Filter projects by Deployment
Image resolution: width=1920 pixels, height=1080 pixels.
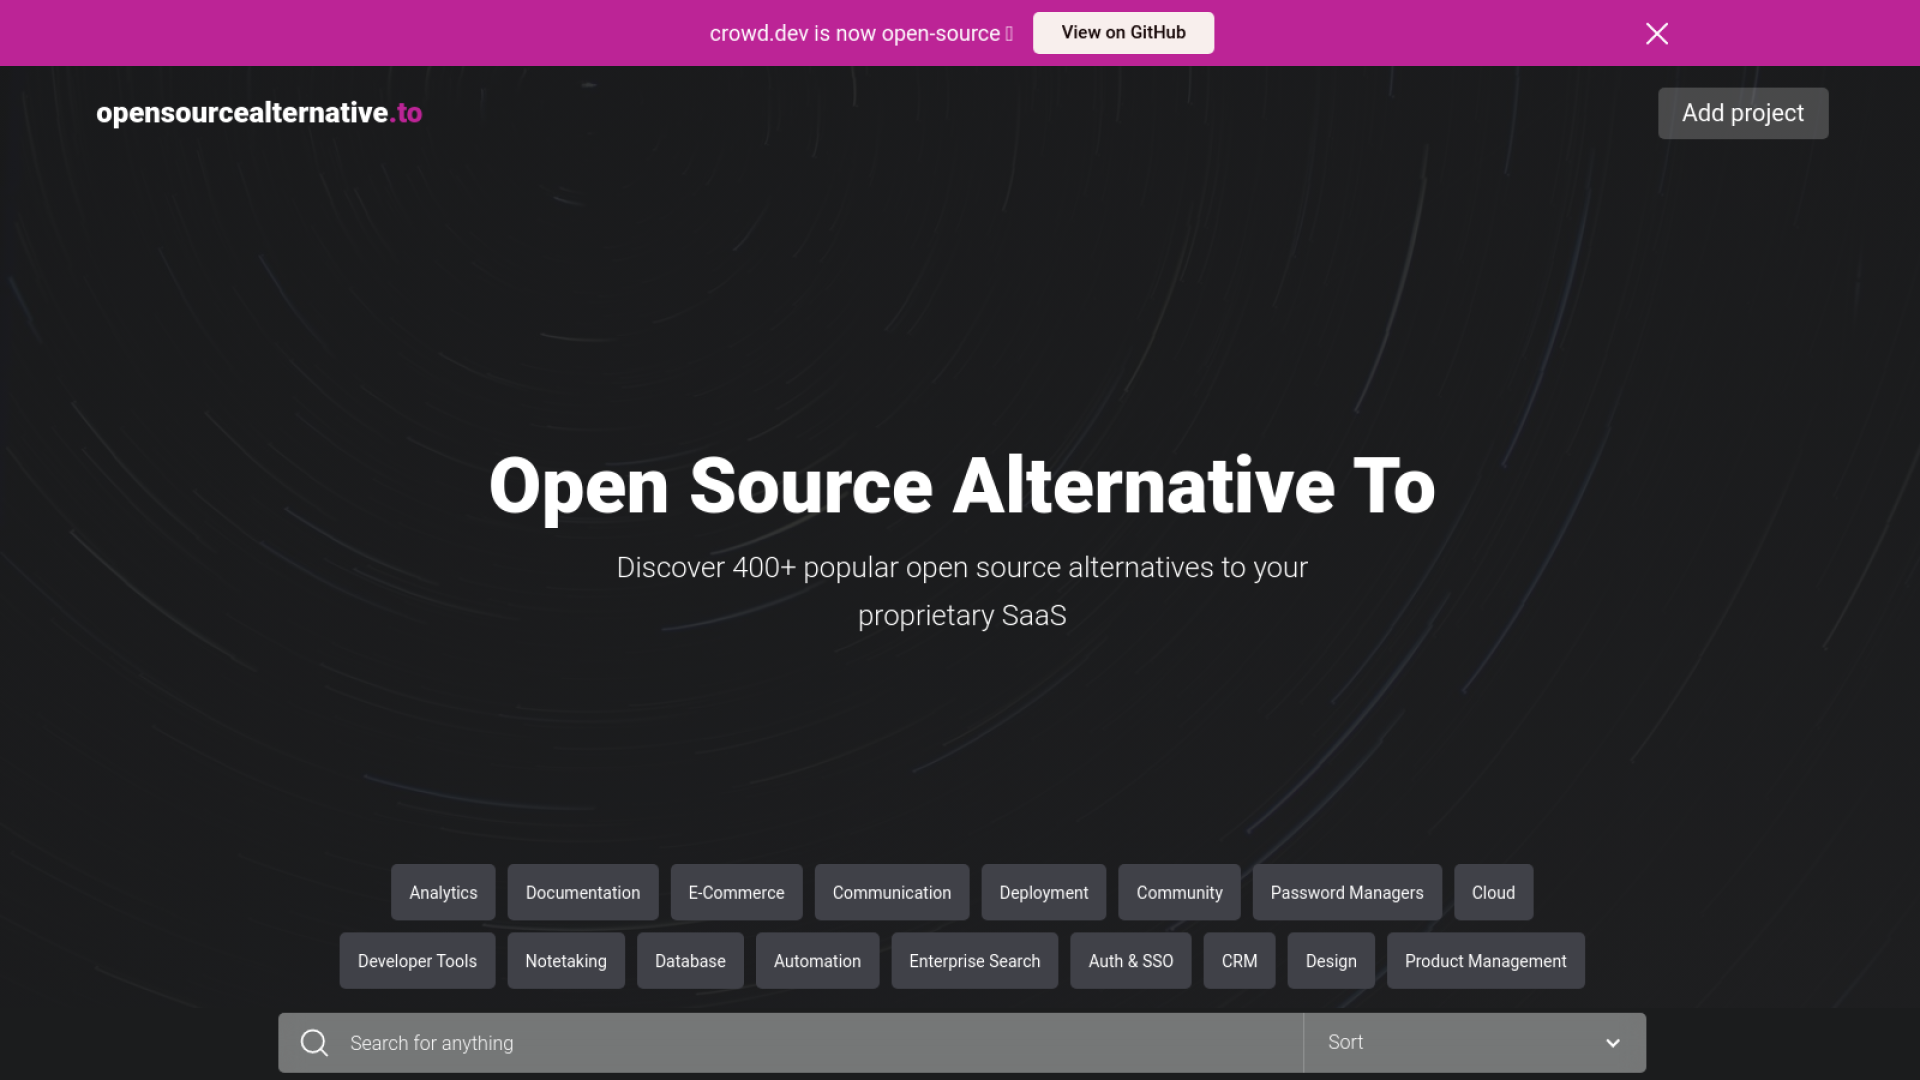coord(1043,892)
